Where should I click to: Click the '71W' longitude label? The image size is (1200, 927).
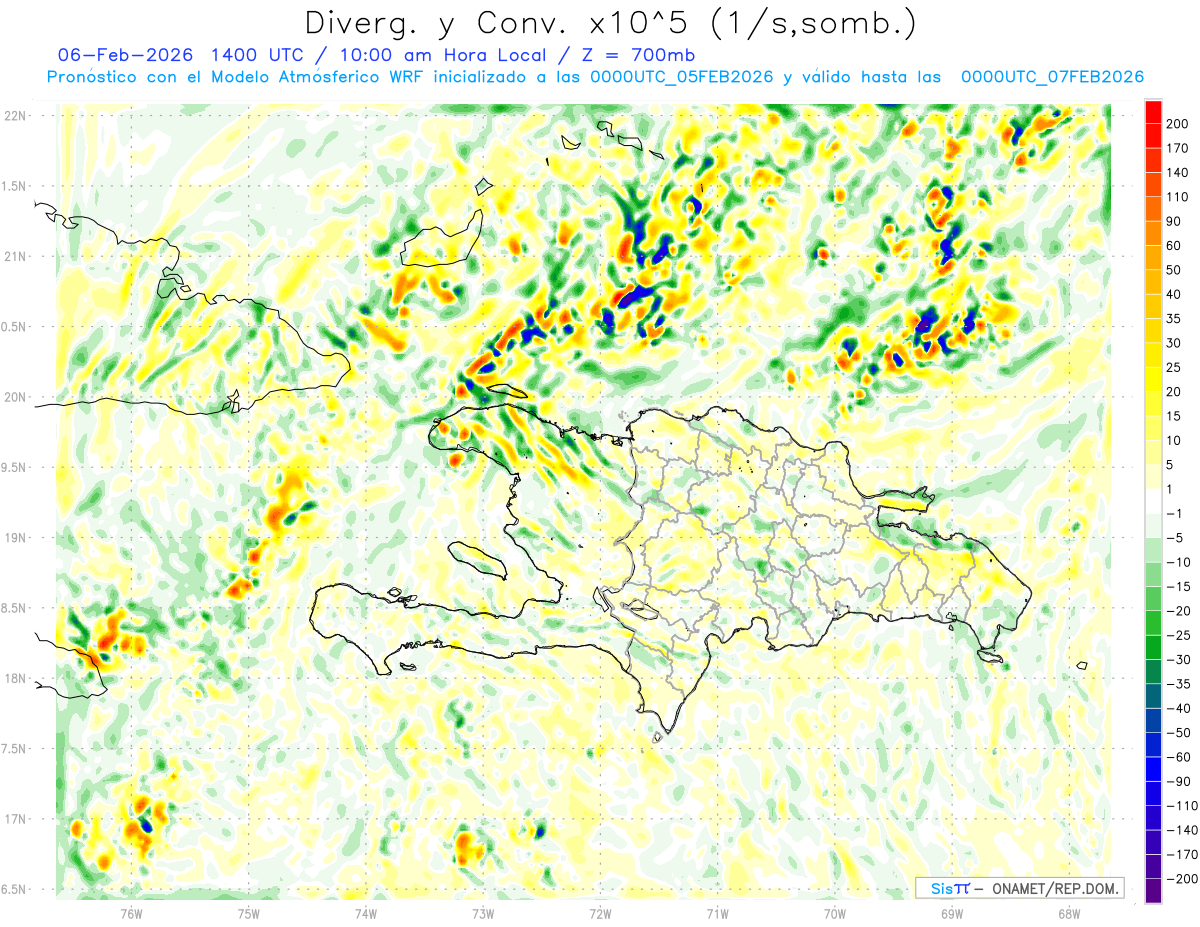(x=717, y=913)
